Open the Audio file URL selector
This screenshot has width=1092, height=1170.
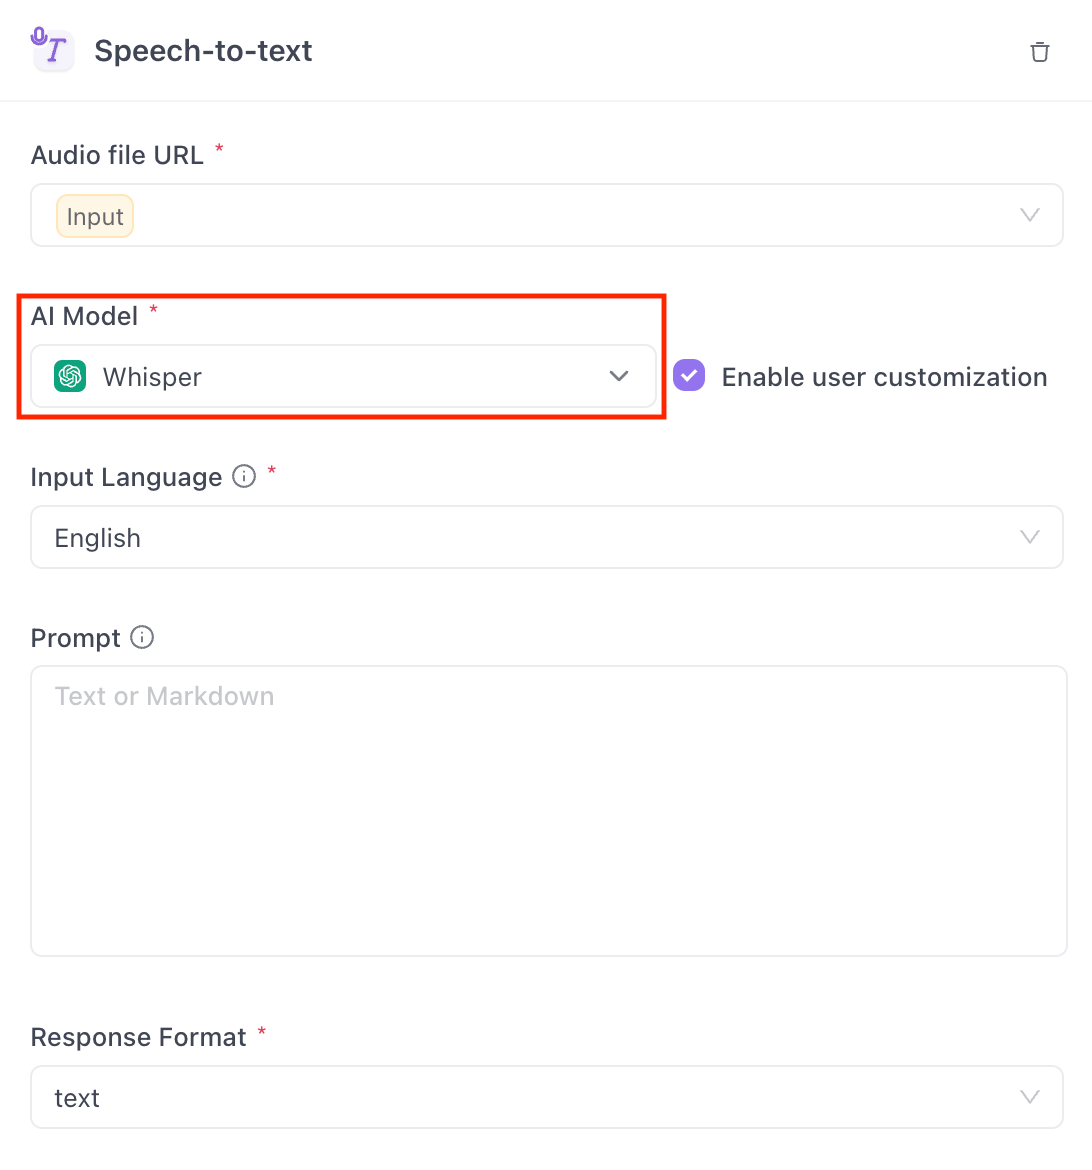(x=547, y=215)
